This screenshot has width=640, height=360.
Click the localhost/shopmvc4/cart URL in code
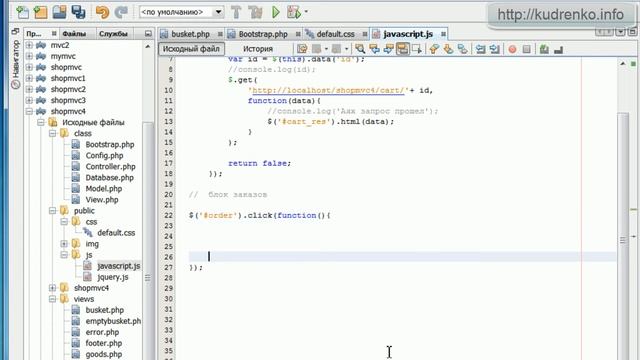(328, 90)
